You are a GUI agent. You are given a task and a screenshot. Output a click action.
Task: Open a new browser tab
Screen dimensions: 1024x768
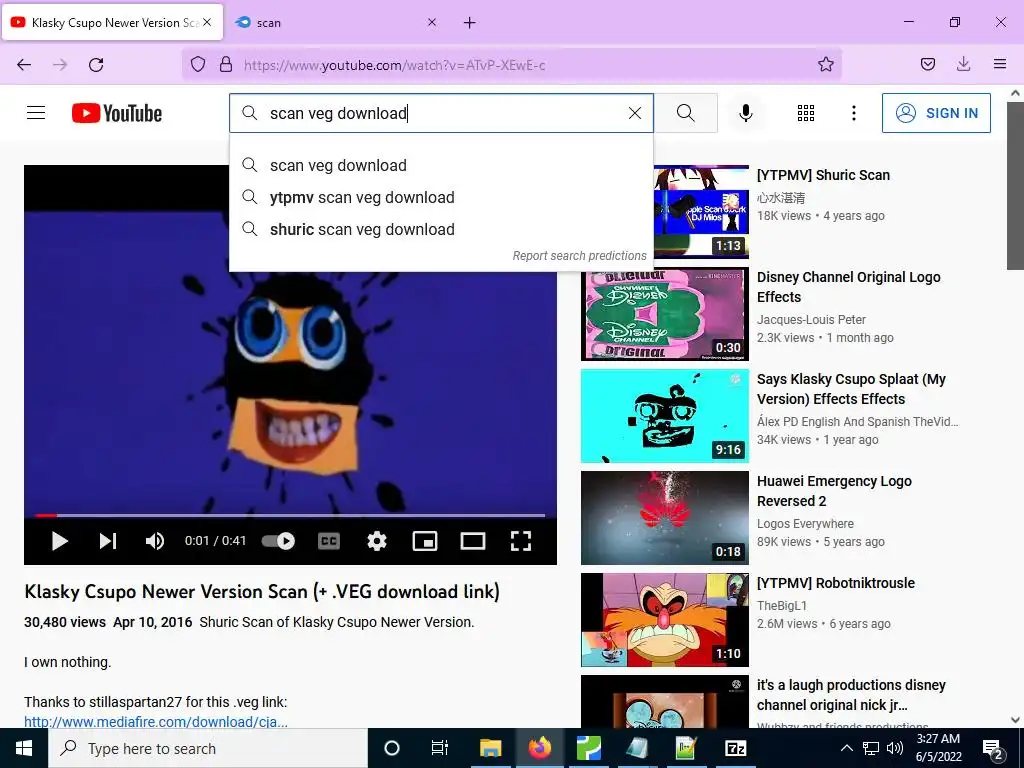point(470,23)
